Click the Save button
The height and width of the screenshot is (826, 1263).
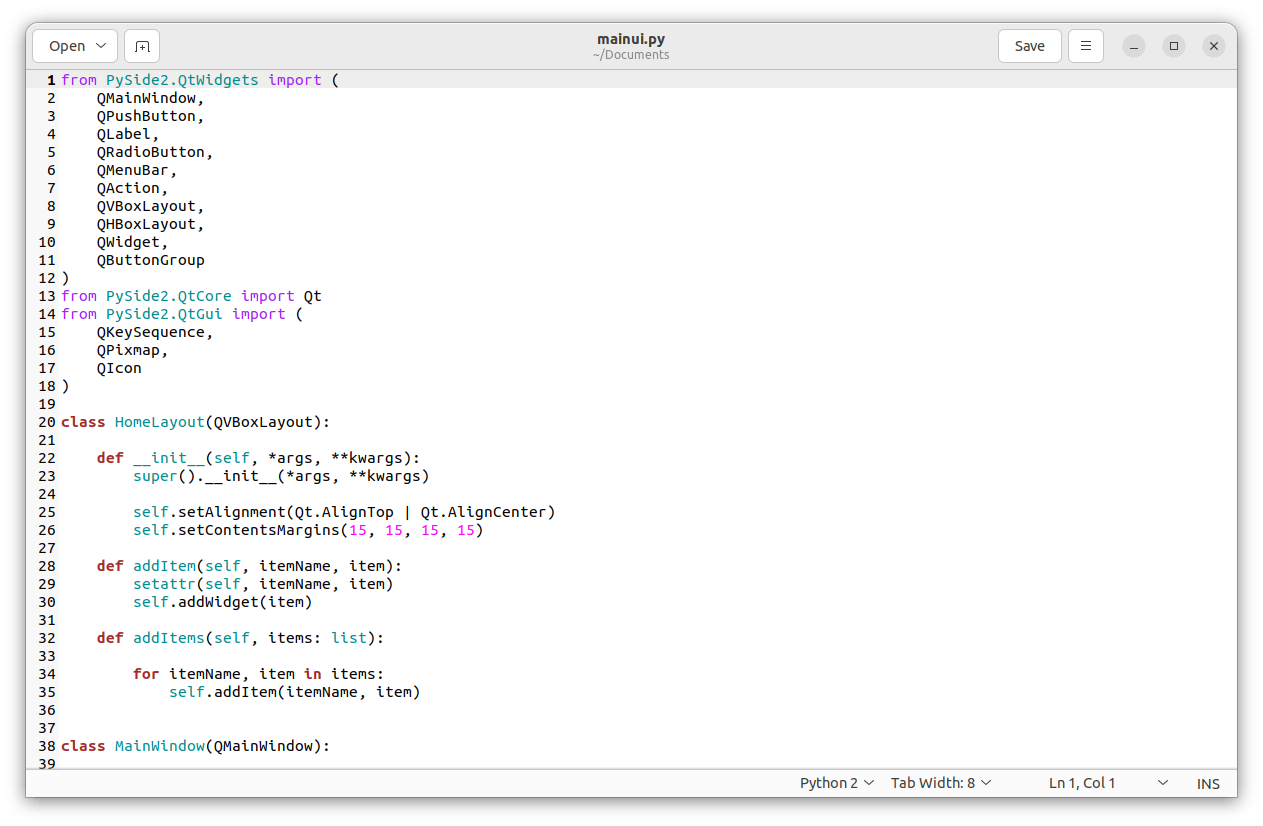click(x=1029, y=46)
